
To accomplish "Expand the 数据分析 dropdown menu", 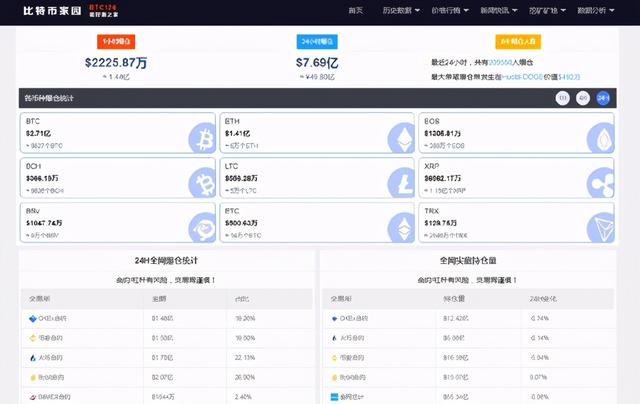I will point(596,11).
